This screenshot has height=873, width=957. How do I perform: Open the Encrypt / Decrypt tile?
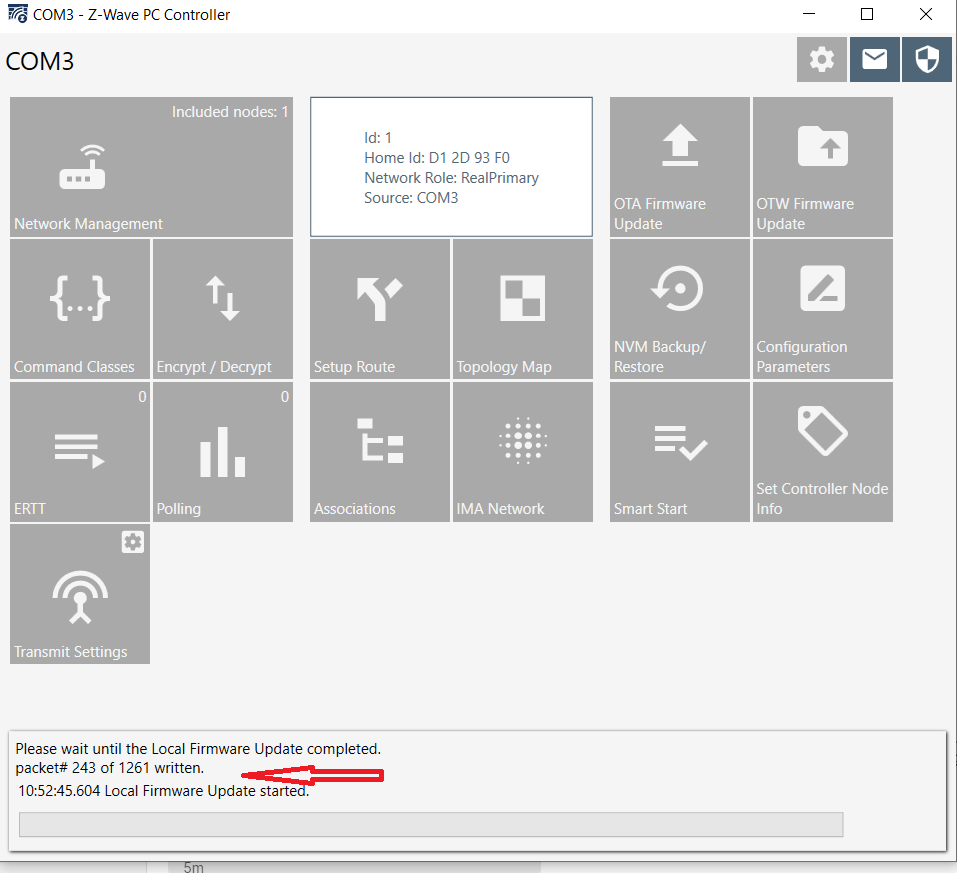[x=223, y=309]
